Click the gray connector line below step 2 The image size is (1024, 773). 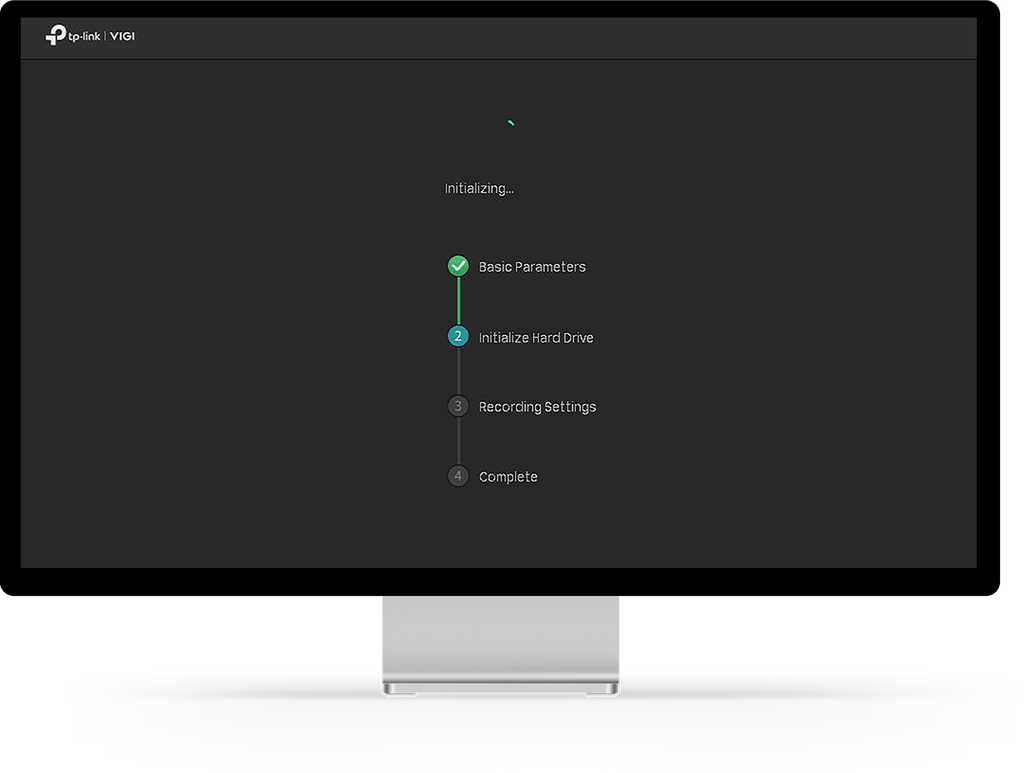458,371
